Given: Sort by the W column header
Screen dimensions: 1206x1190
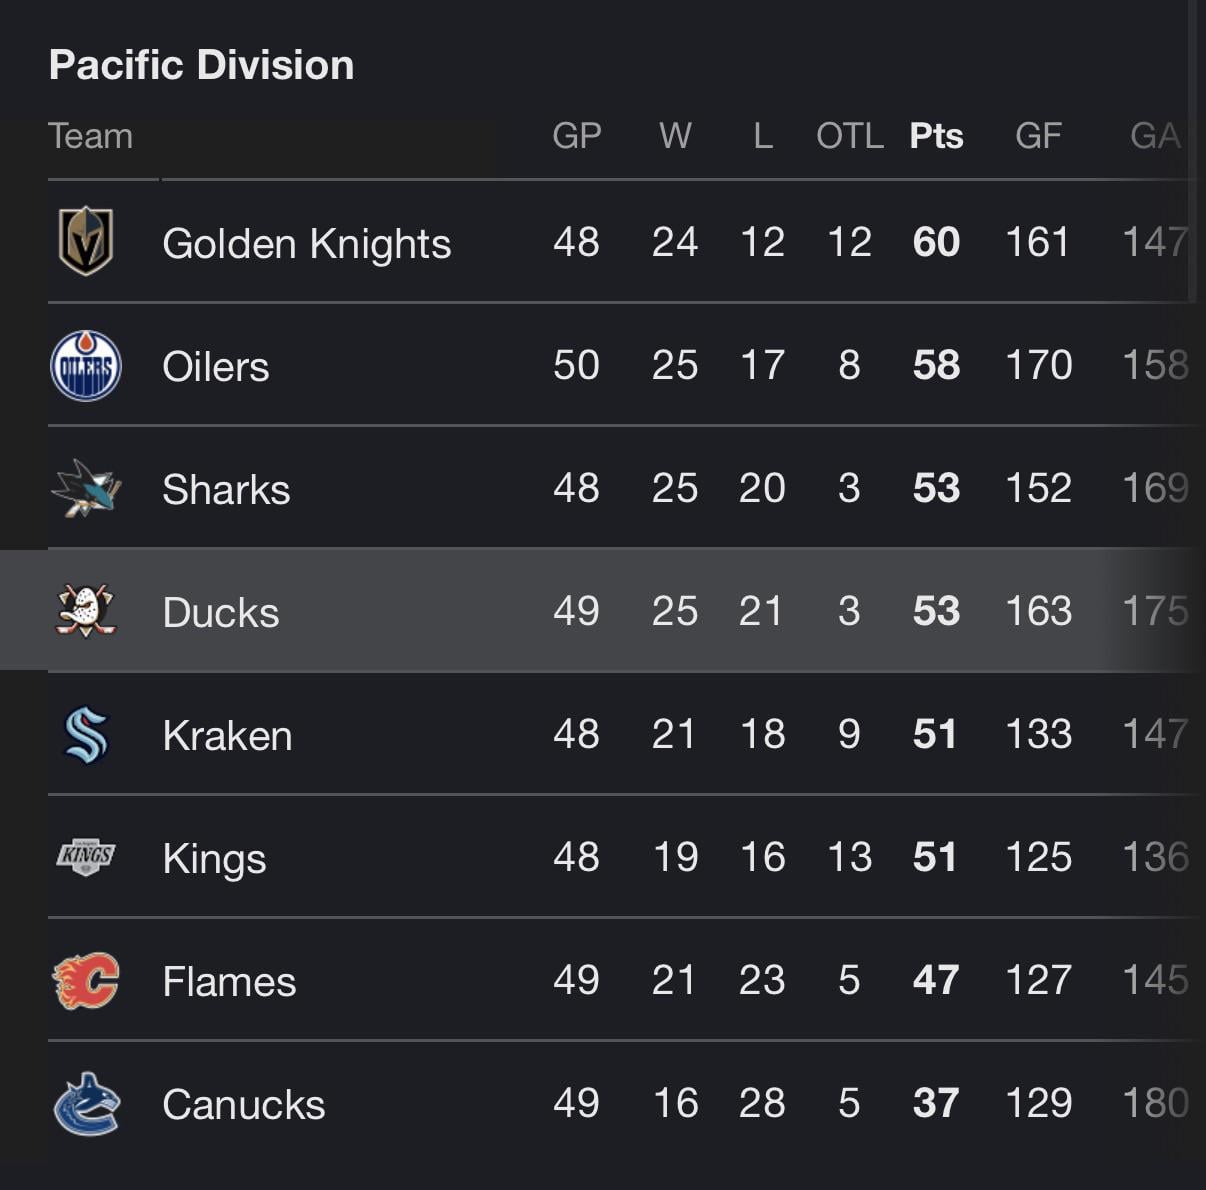Looking at the screenshot, I should pyautogui.click(x=675, y=136).
